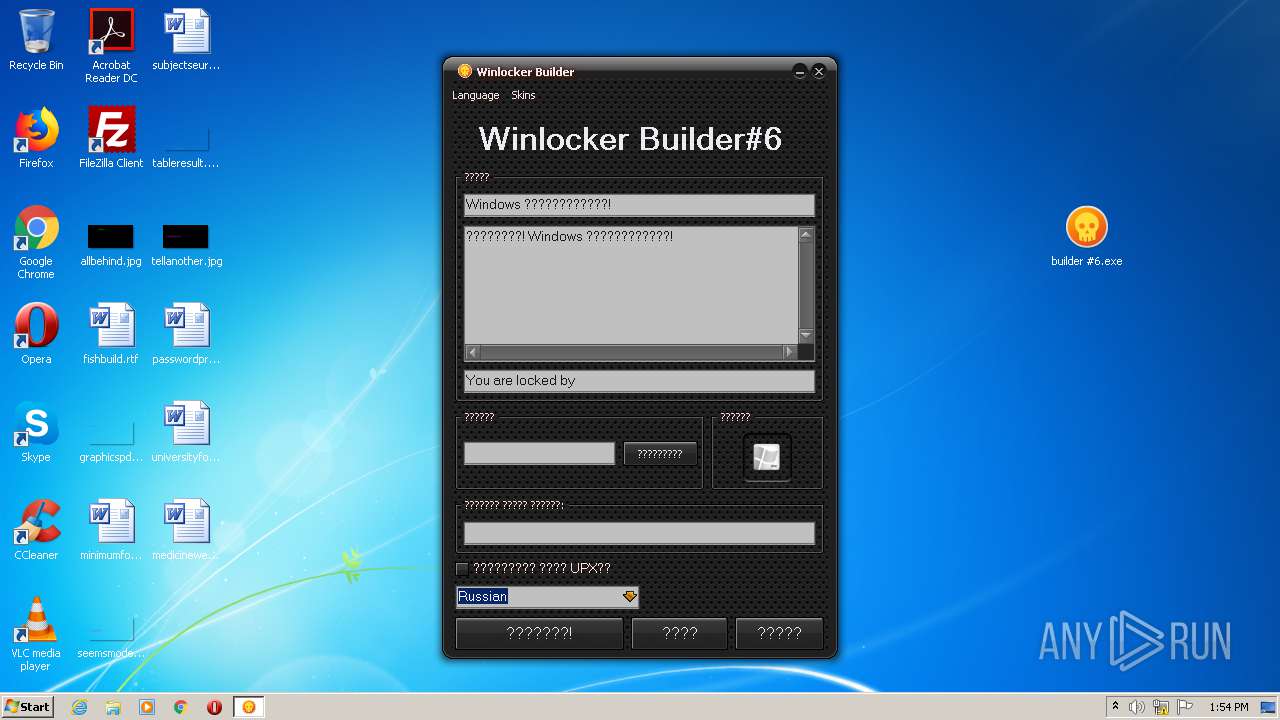Click message box scroll left arrow
Viewport: 1280px width, 720px height.
click(473, 352)
